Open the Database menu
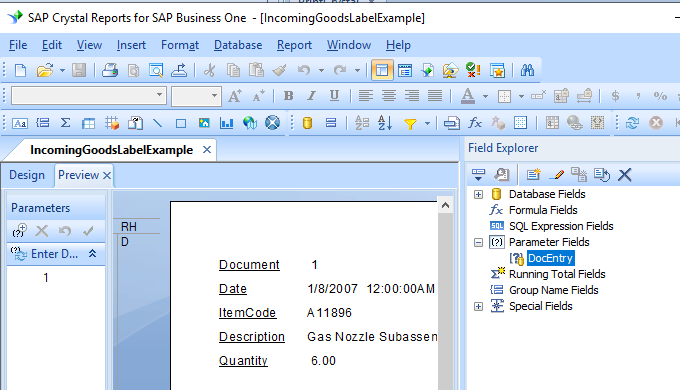This screenshot has width=680, height=390. (x=238, y=45)
